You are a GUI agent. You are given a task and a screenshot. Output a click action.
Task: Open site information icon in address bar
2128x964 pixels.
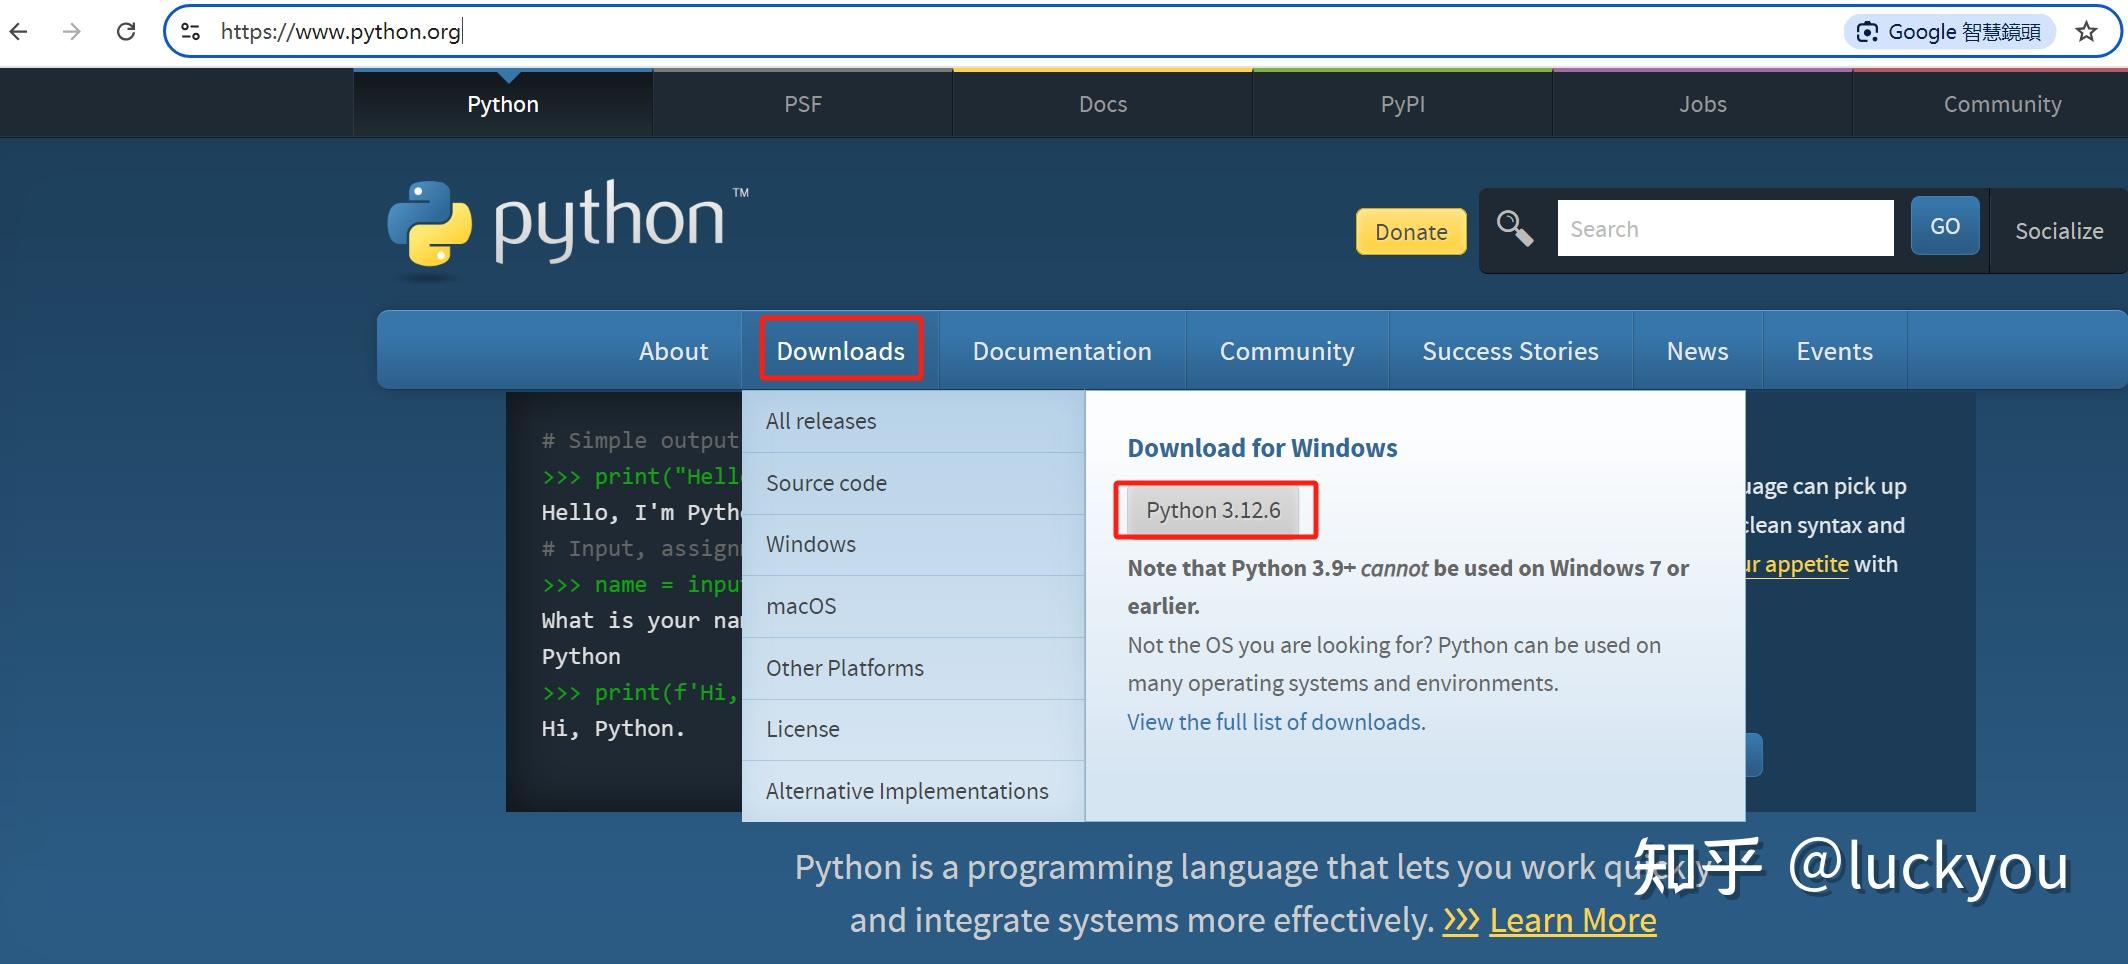tap(191, 32)
